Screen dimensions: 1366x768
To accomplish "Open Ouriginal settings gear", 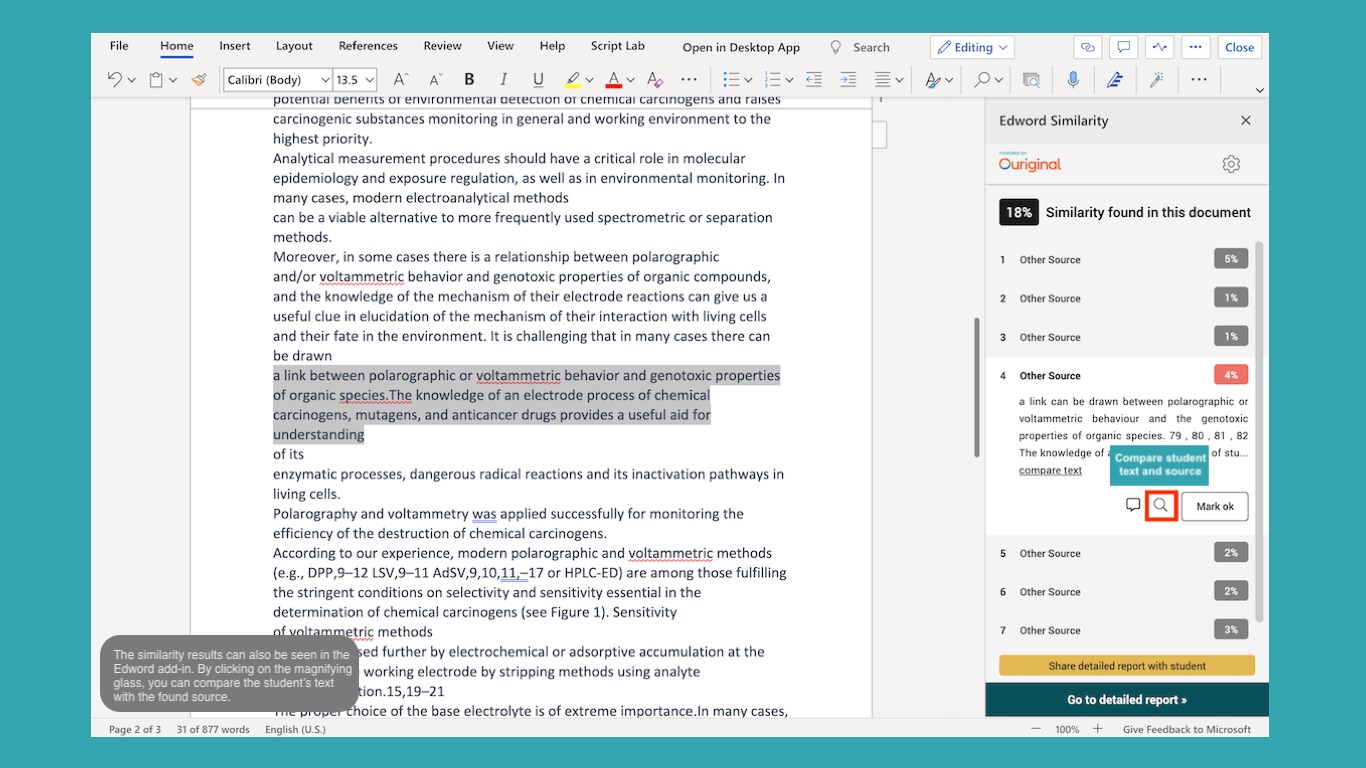I will pos(1231,165).
